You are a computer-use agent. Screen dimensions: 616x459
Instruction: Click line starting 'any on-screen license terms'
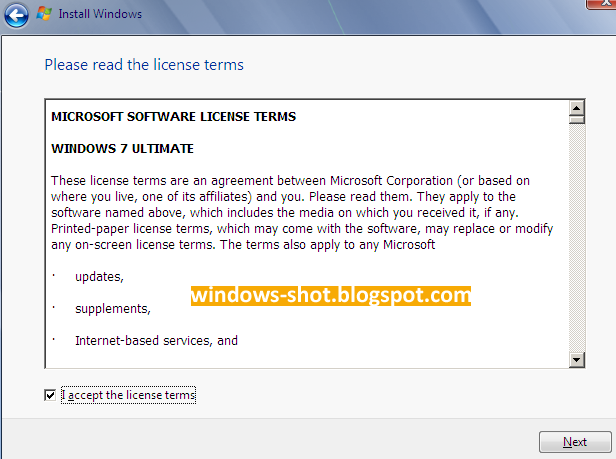(243, 245)
